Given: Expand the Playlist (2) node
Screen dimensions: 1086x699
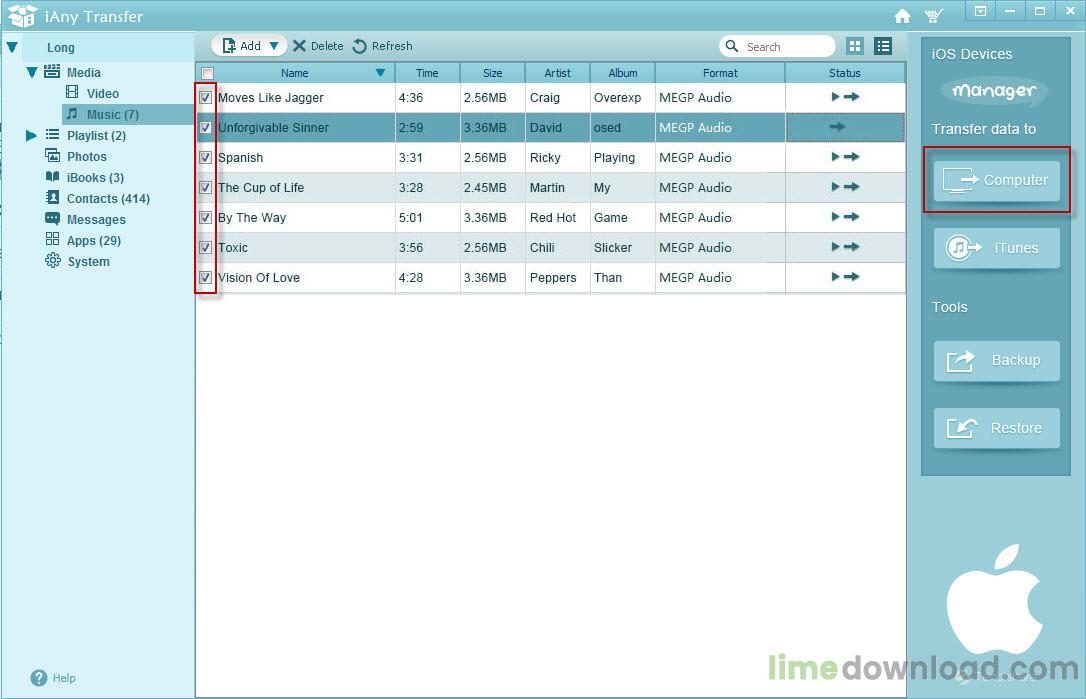Looking at the screenshot, I should 31,135.
